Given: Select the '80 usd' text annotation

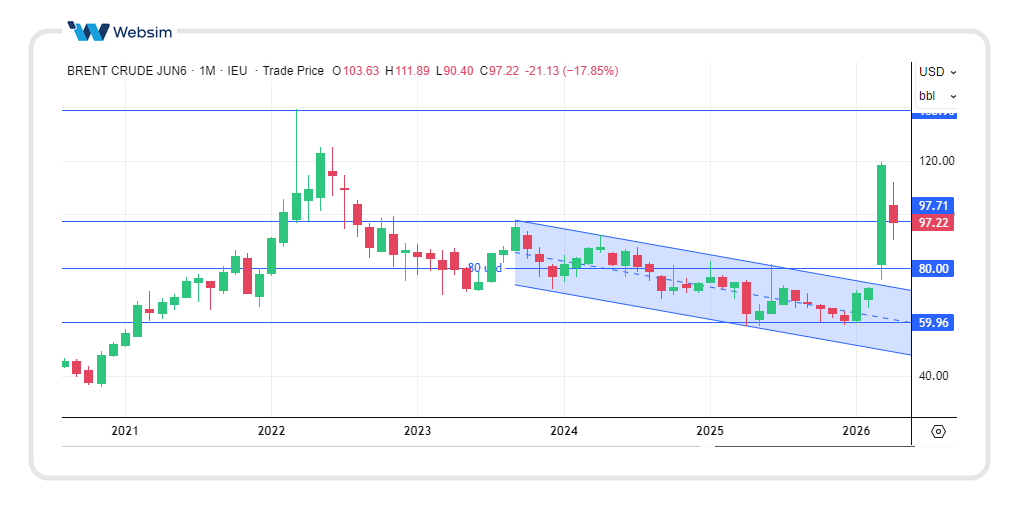Looking at the screenshot, I should click(484, 268).
